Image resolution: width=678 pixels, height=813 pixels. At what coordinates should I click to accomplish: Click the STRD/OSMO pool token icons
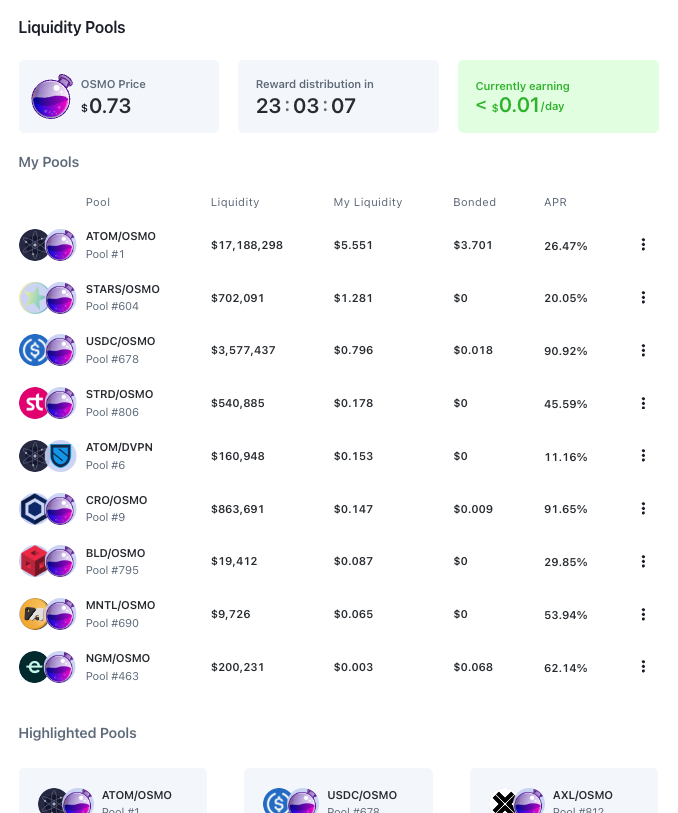48,403
